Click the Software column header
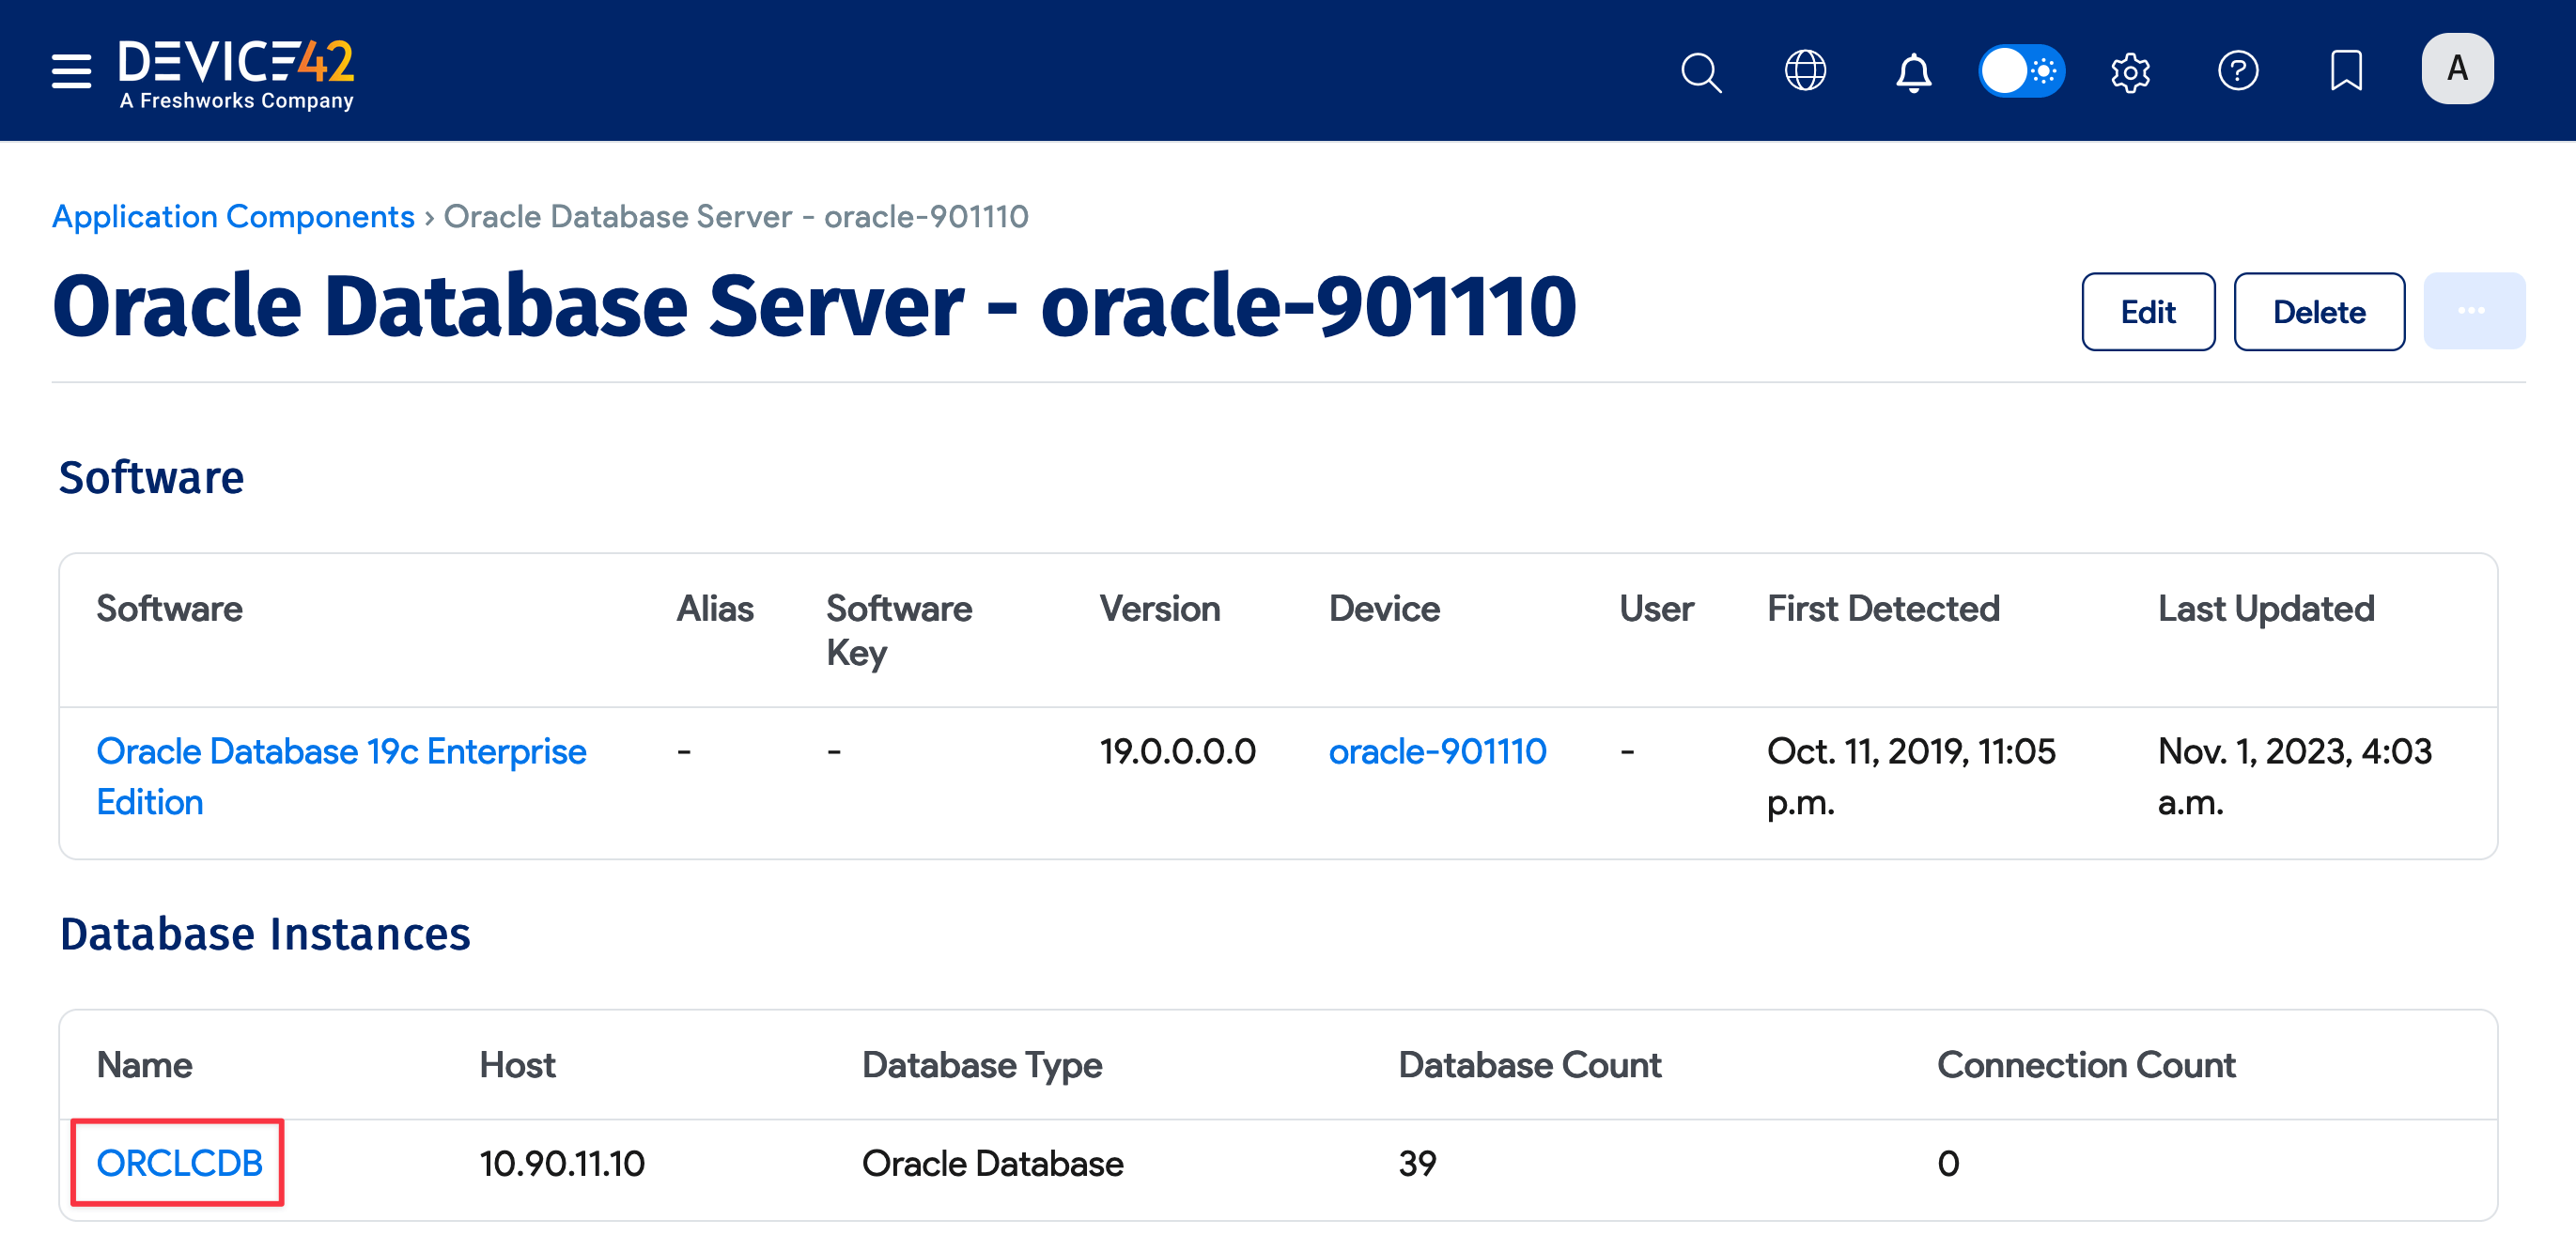Screen dimensions: 2576x1251 pos(169,608)
